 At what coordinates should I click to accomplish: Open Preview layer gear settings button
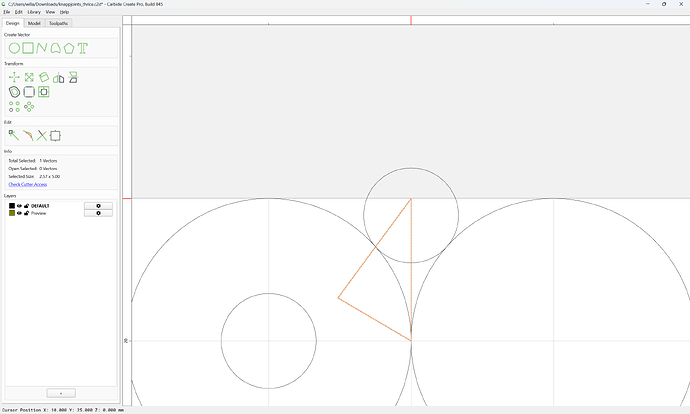tap(98, 213)
